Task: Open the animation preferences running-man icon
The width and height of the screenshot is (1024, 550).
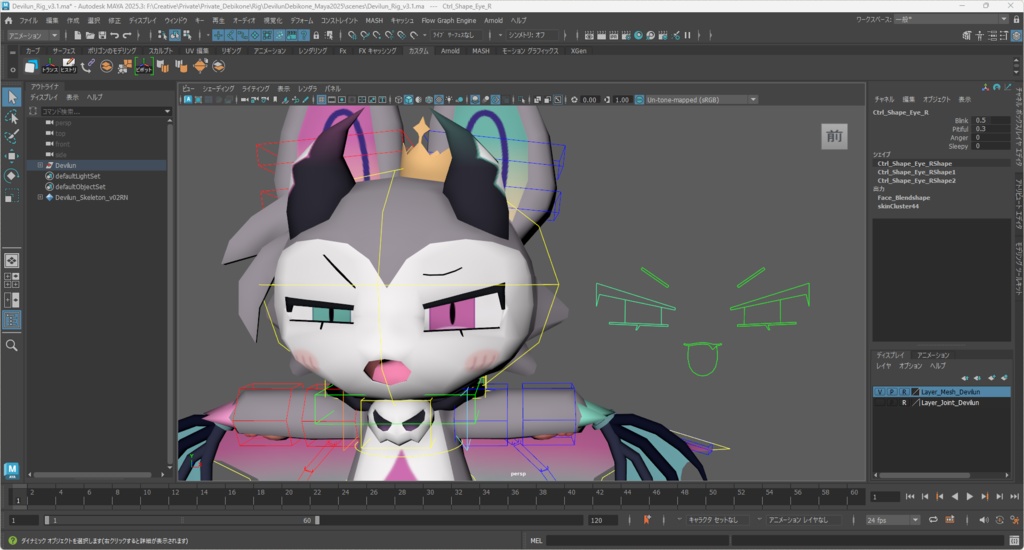Action: tap(1014, 520)
